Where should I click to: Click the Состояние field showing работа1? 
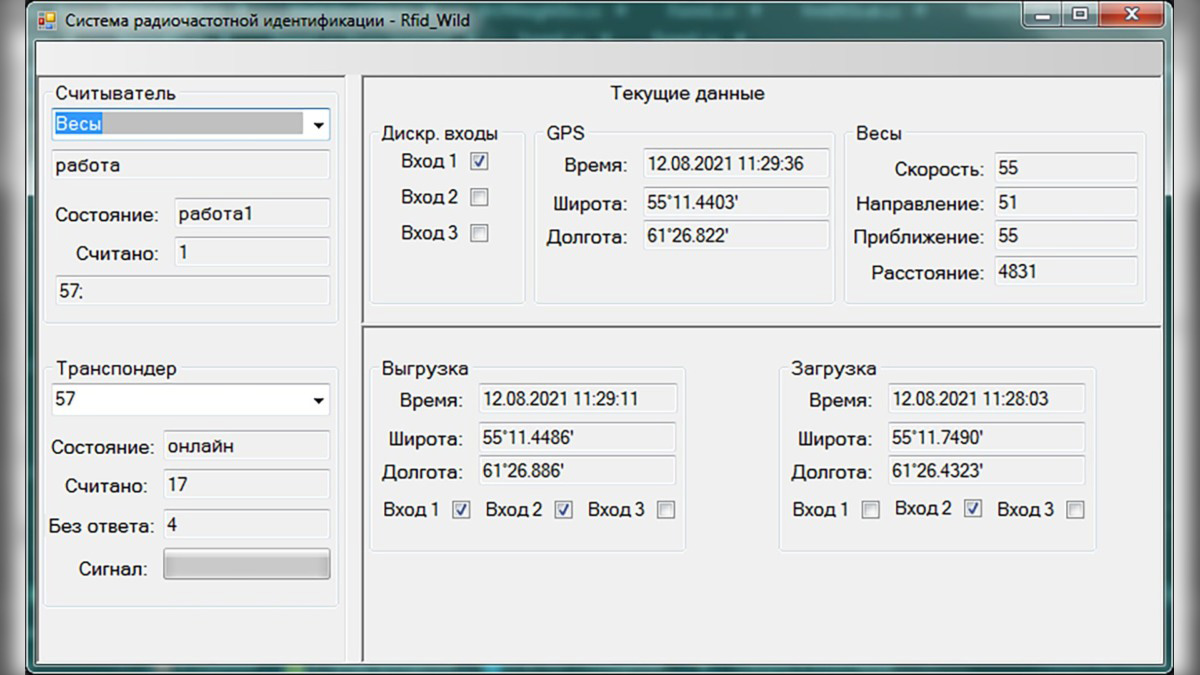point(251,214)
